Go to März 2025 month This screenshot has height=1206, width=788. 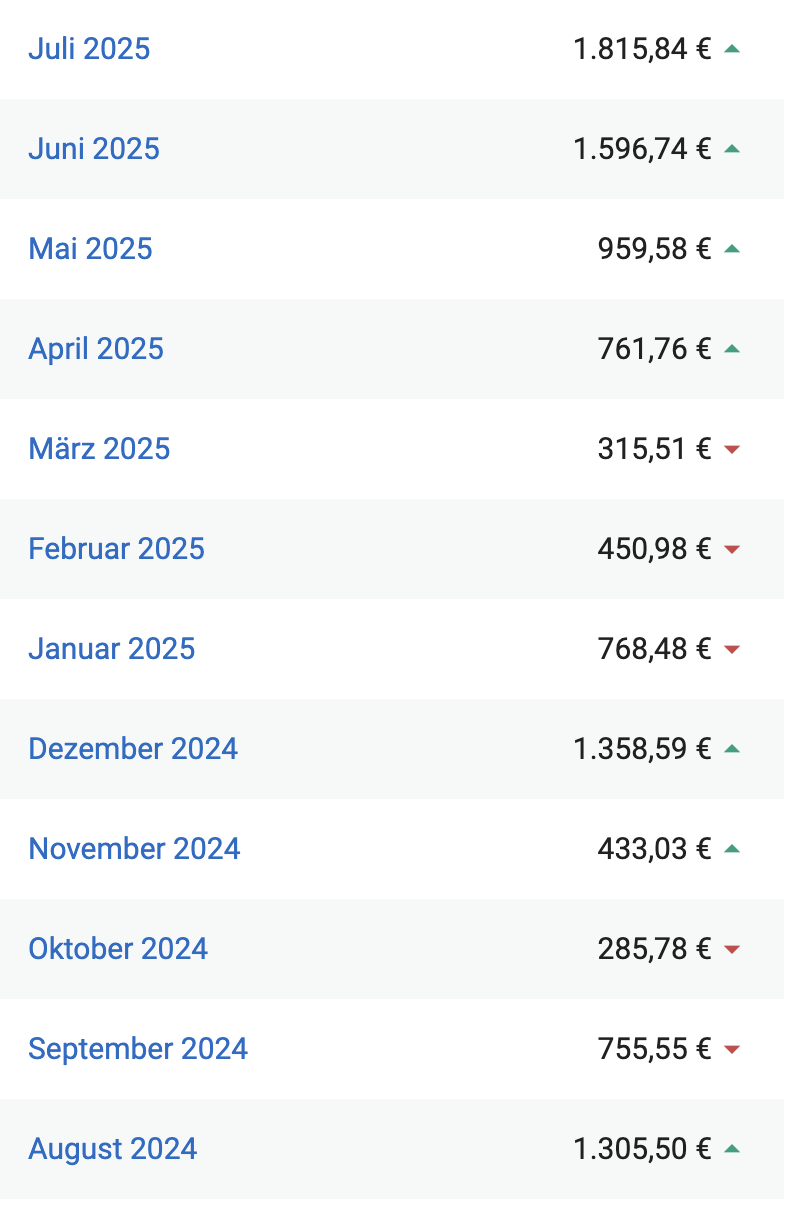[99, 449]
